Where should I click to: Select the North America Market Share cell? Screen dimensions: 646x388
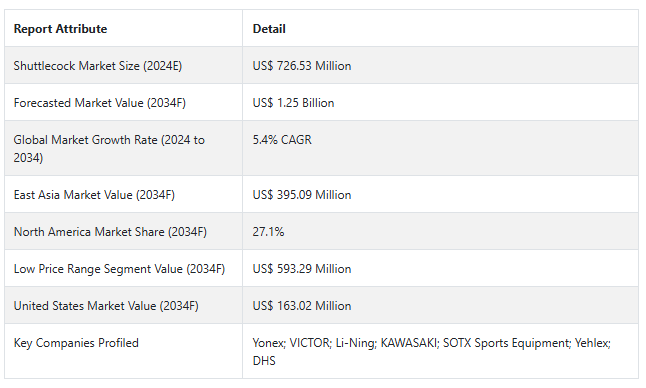pos(123,231)
